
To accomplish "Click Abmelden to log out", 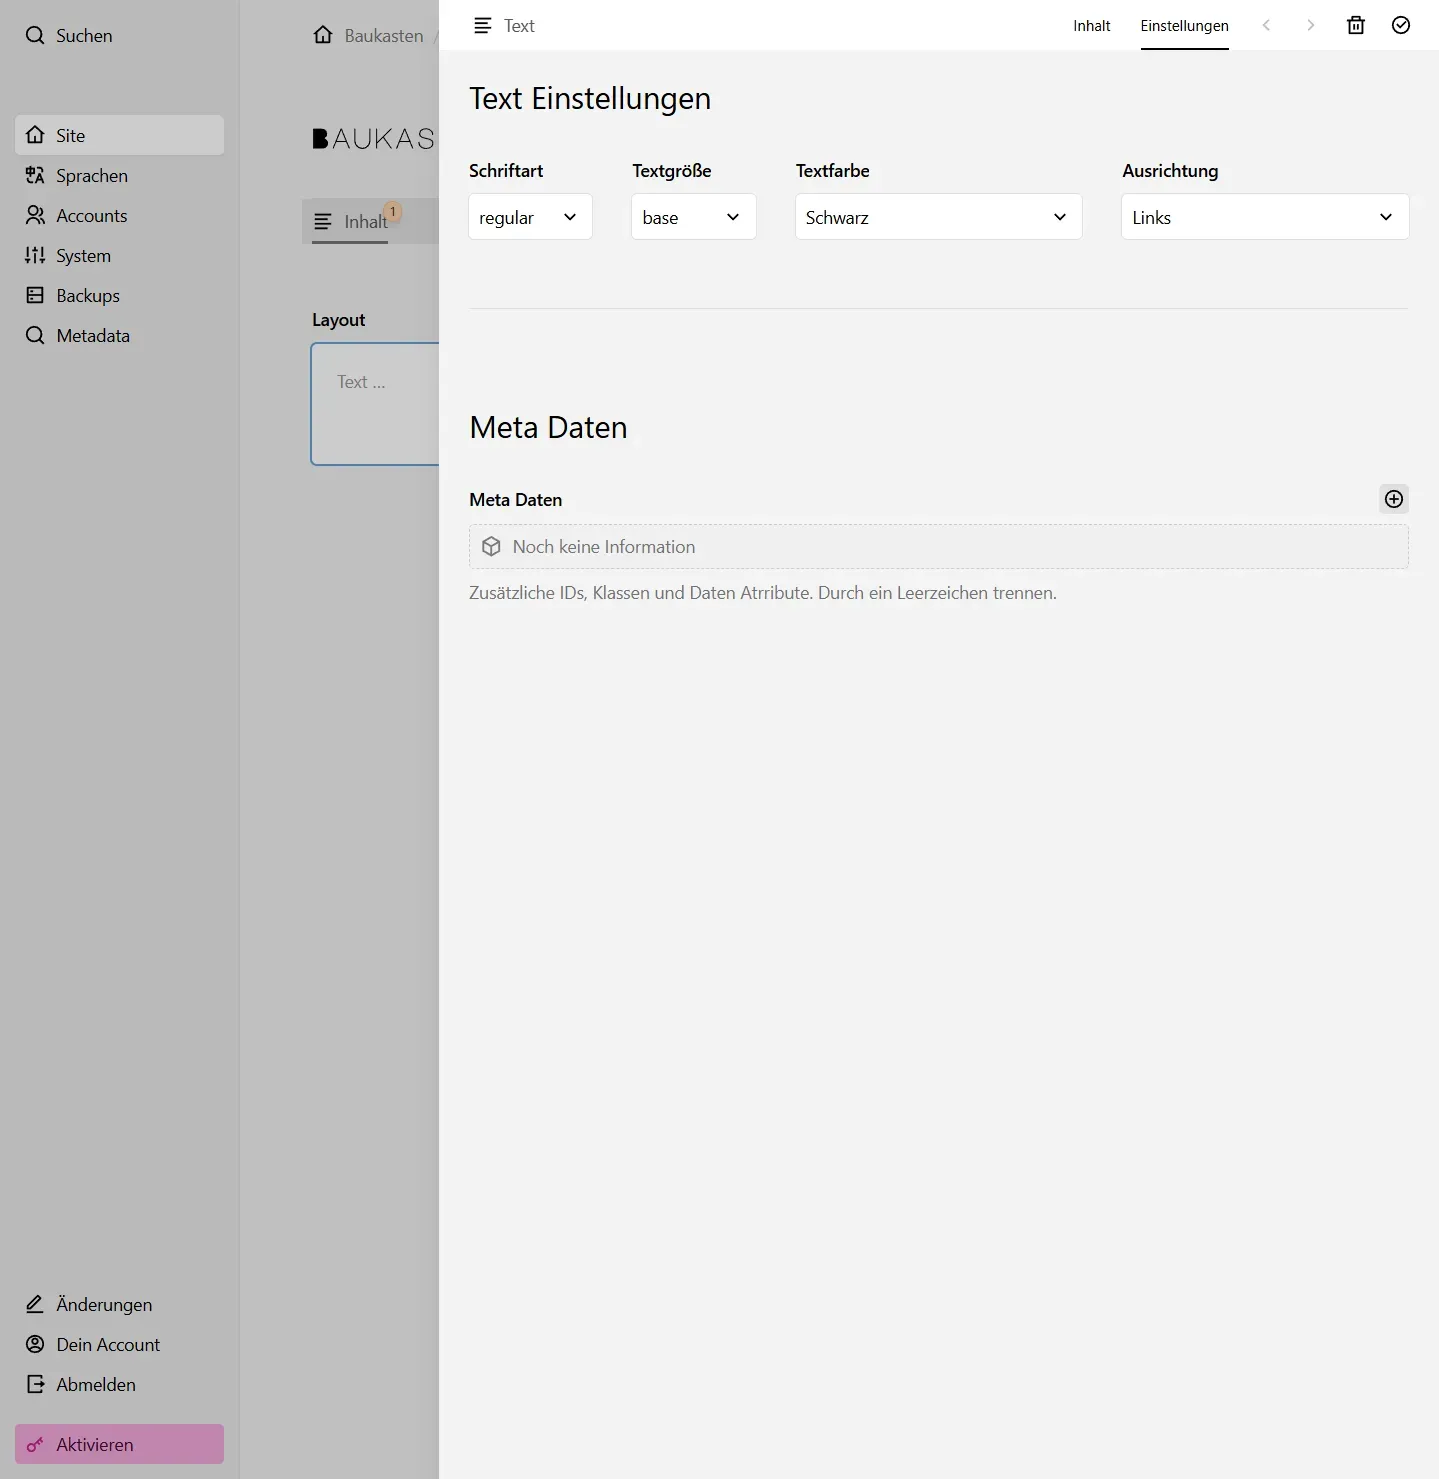I will click(95, 1384).
